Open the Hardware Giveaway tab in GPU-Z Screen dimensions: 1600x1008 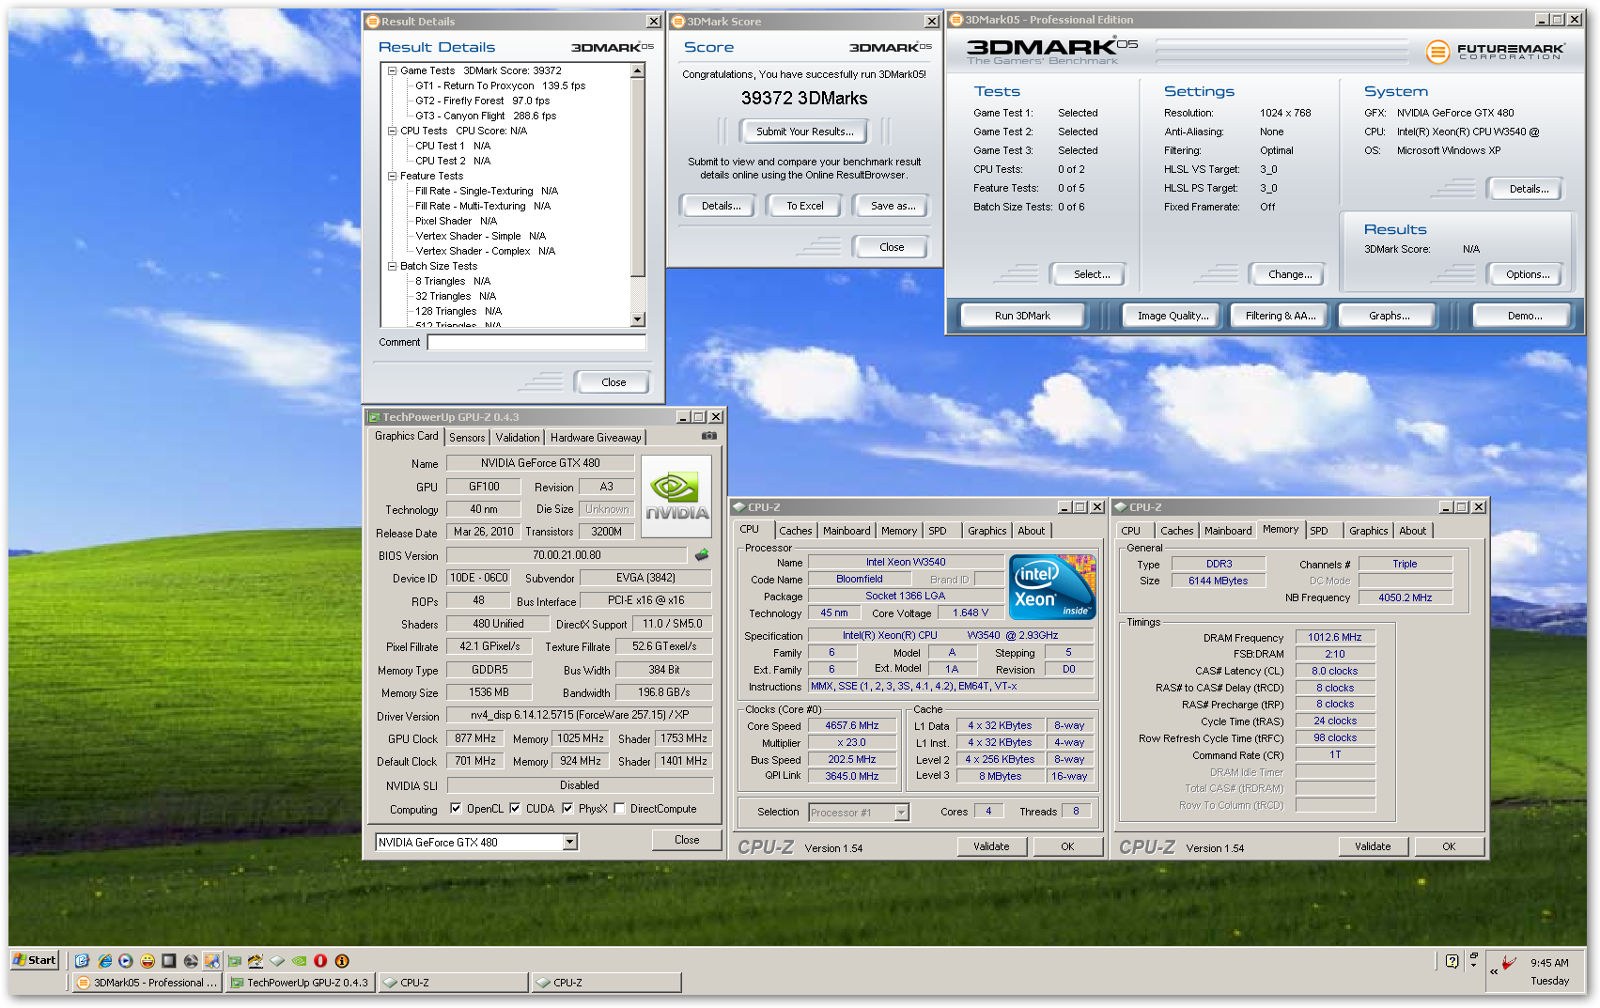click(x=596, y=438)
